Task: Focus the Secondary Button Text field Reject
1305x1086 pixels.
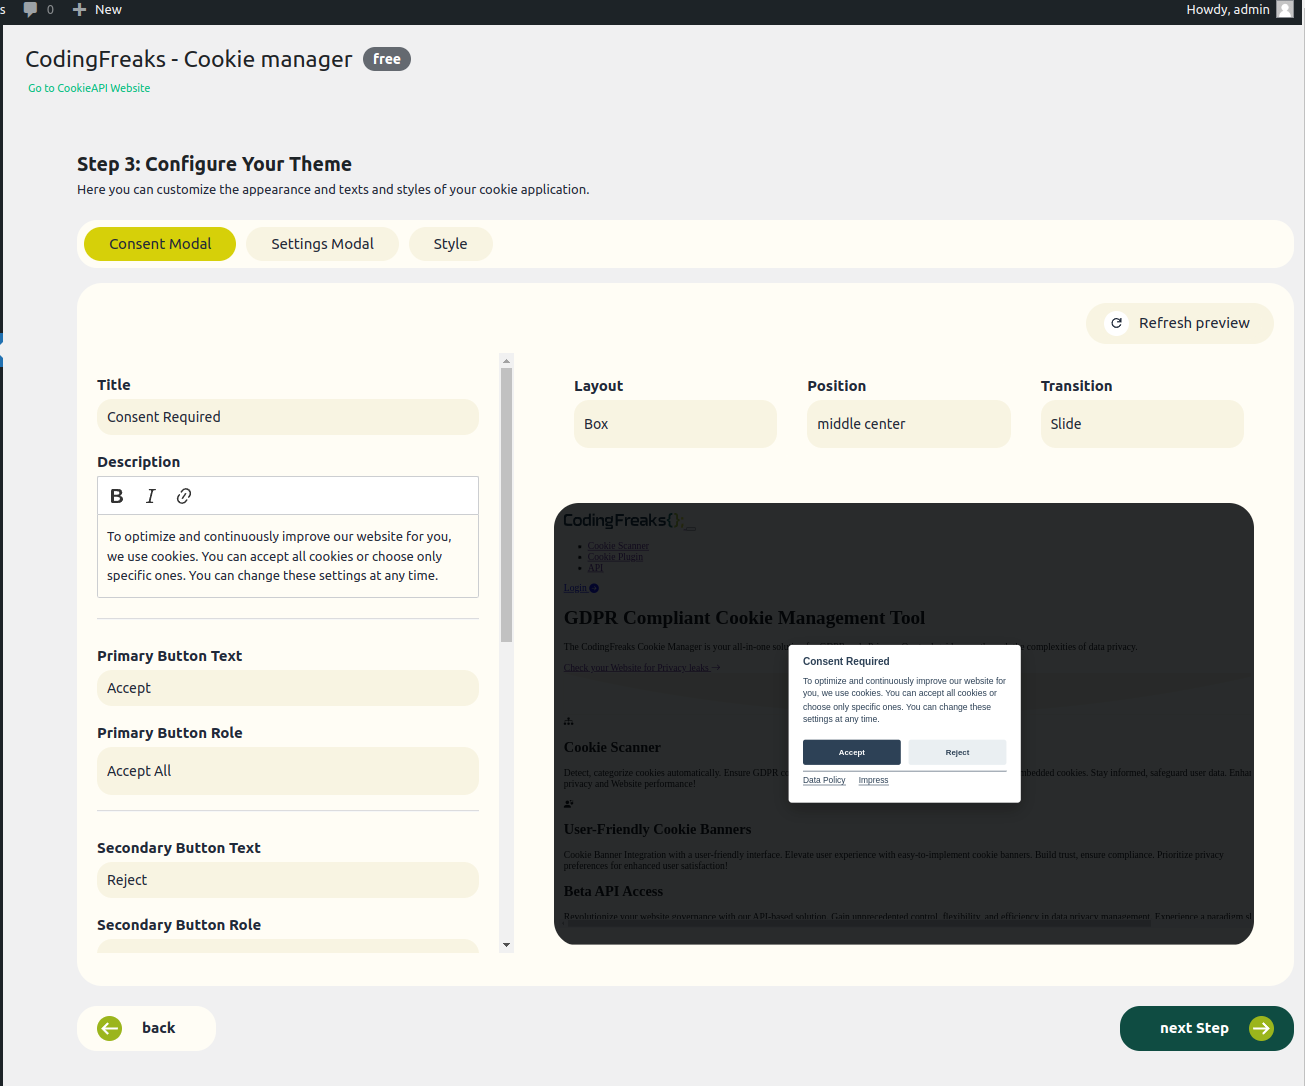Action: pyautogui.click(x=288, y=880)
